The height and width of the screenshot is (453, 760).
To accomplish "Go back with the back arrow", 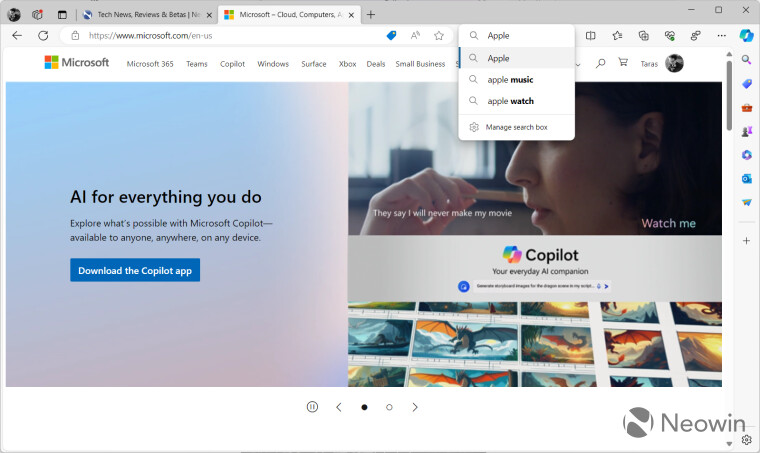I will [17, 35].
